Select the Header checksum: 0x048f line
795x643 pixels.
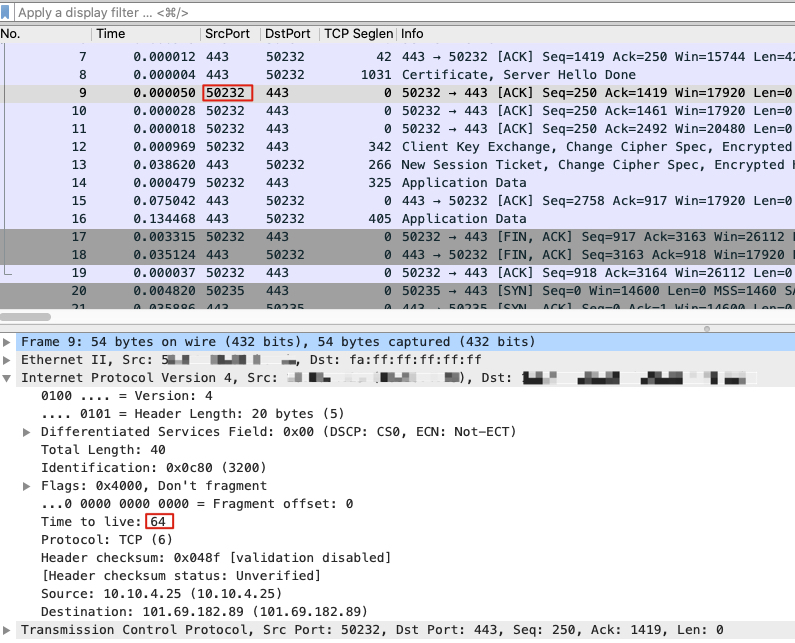[x=216, y=558]
